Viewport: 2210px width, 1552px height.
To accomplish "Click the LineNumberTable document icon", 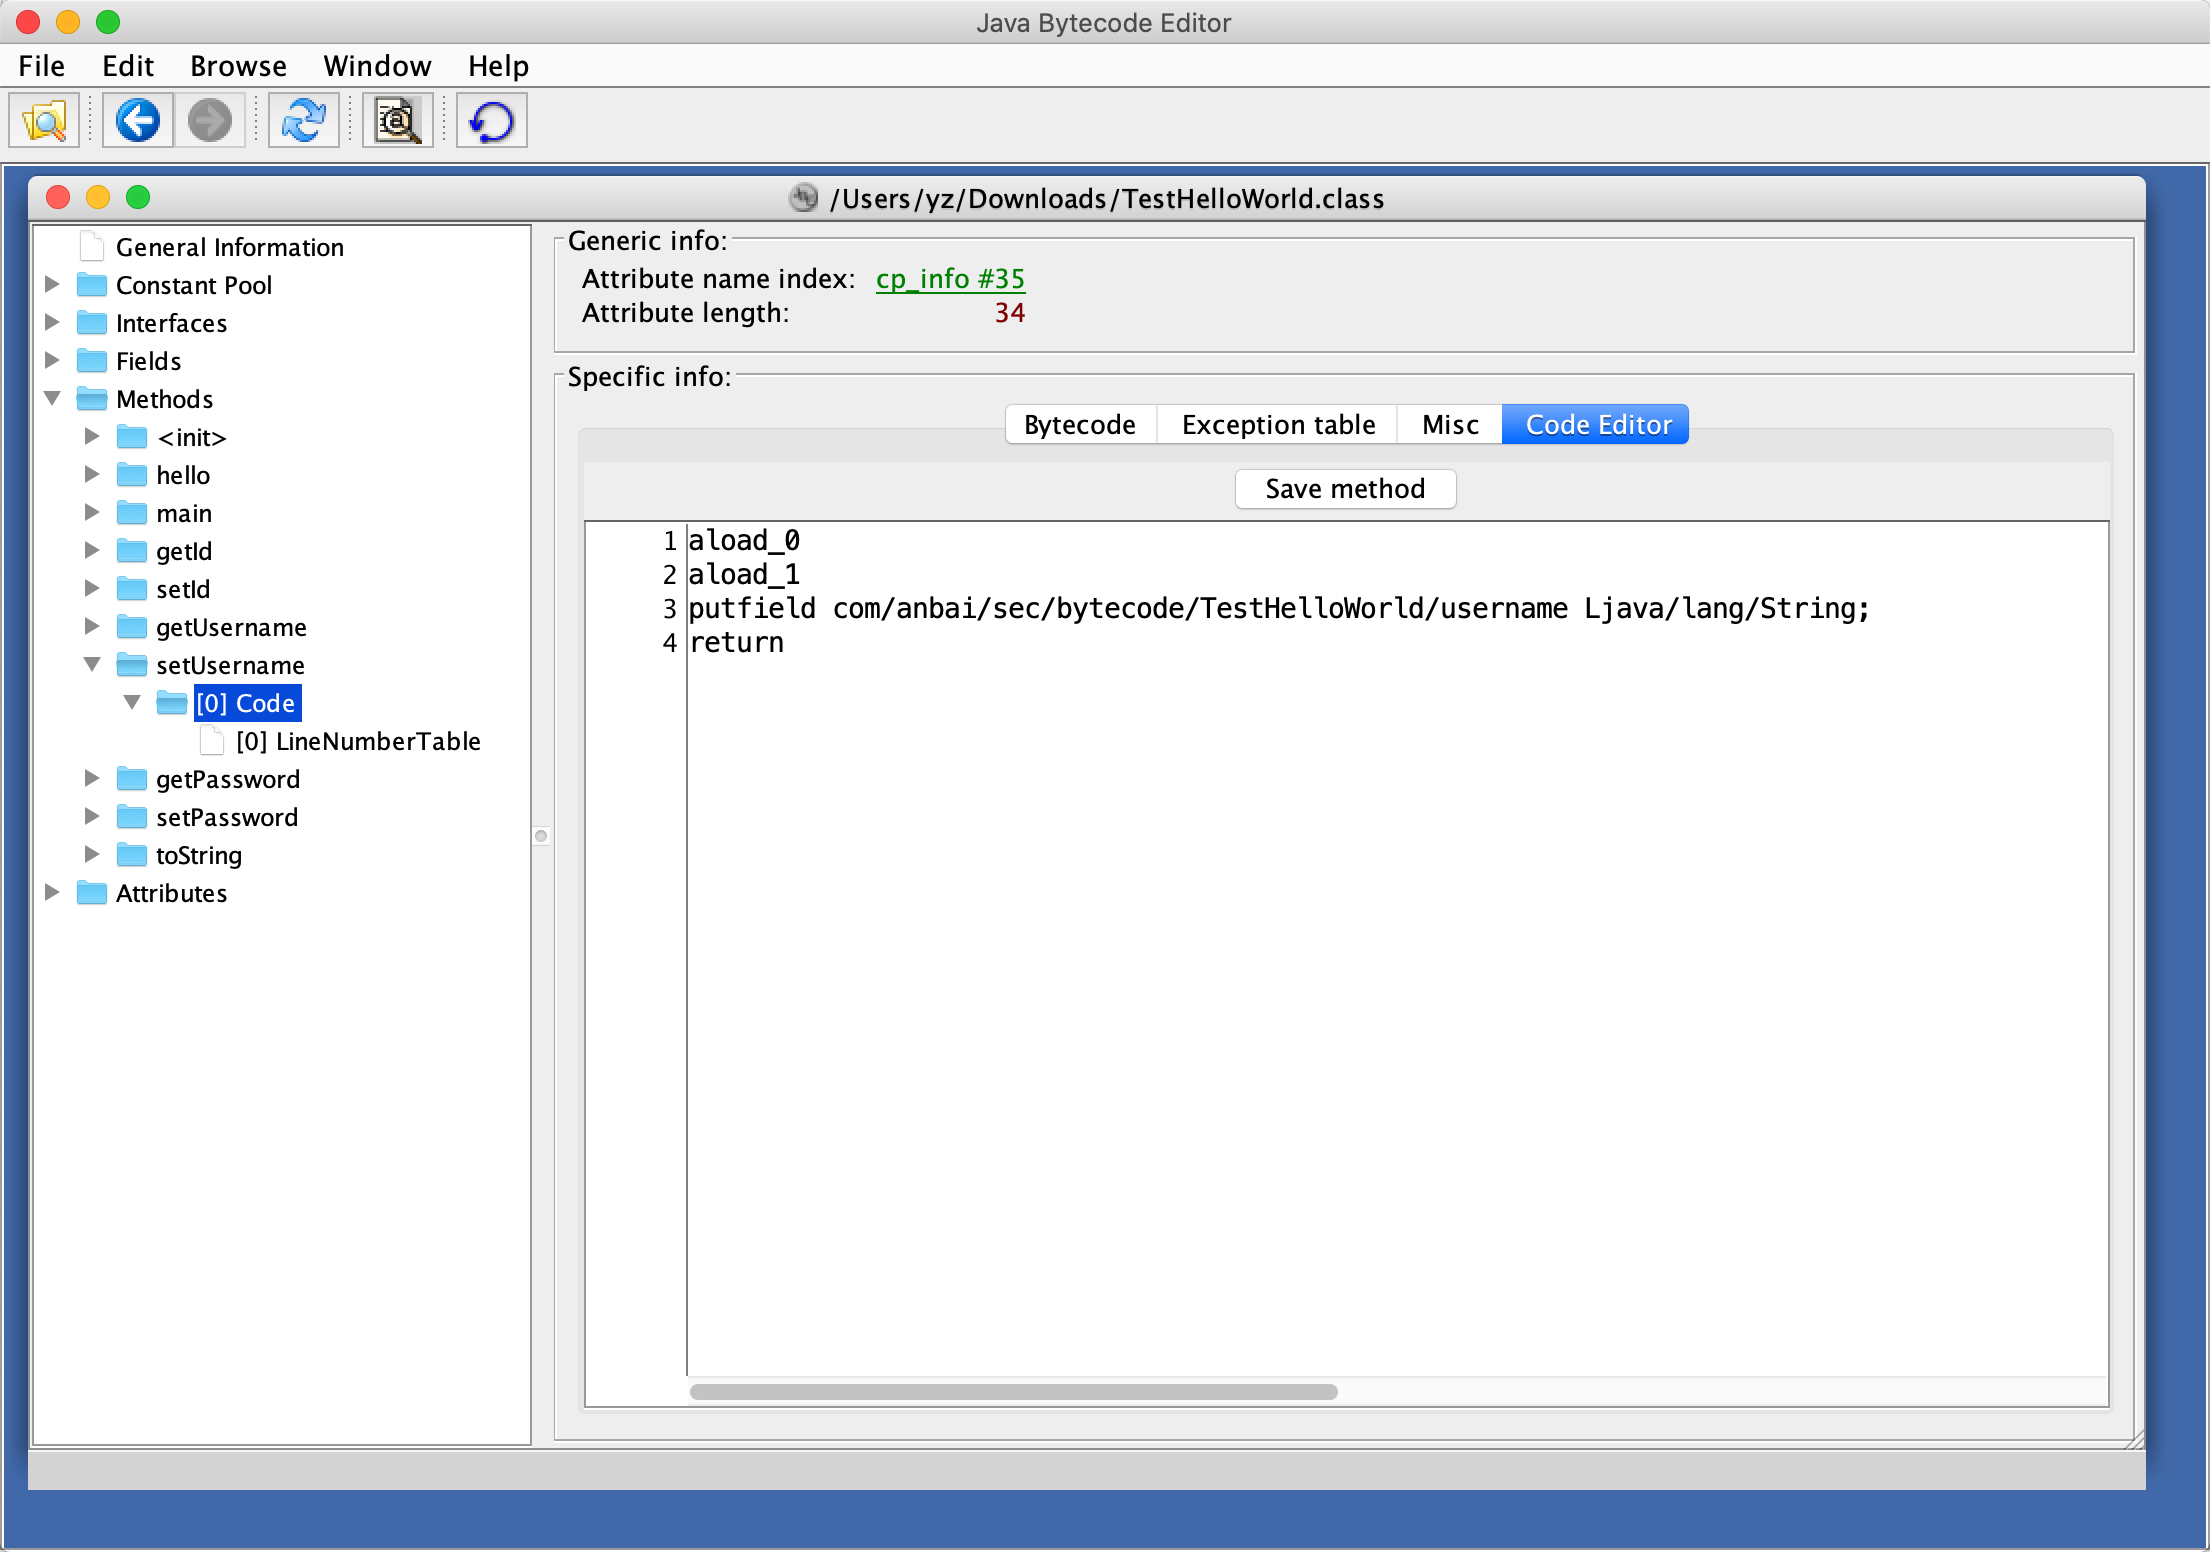I will click(x=212, y=741).
